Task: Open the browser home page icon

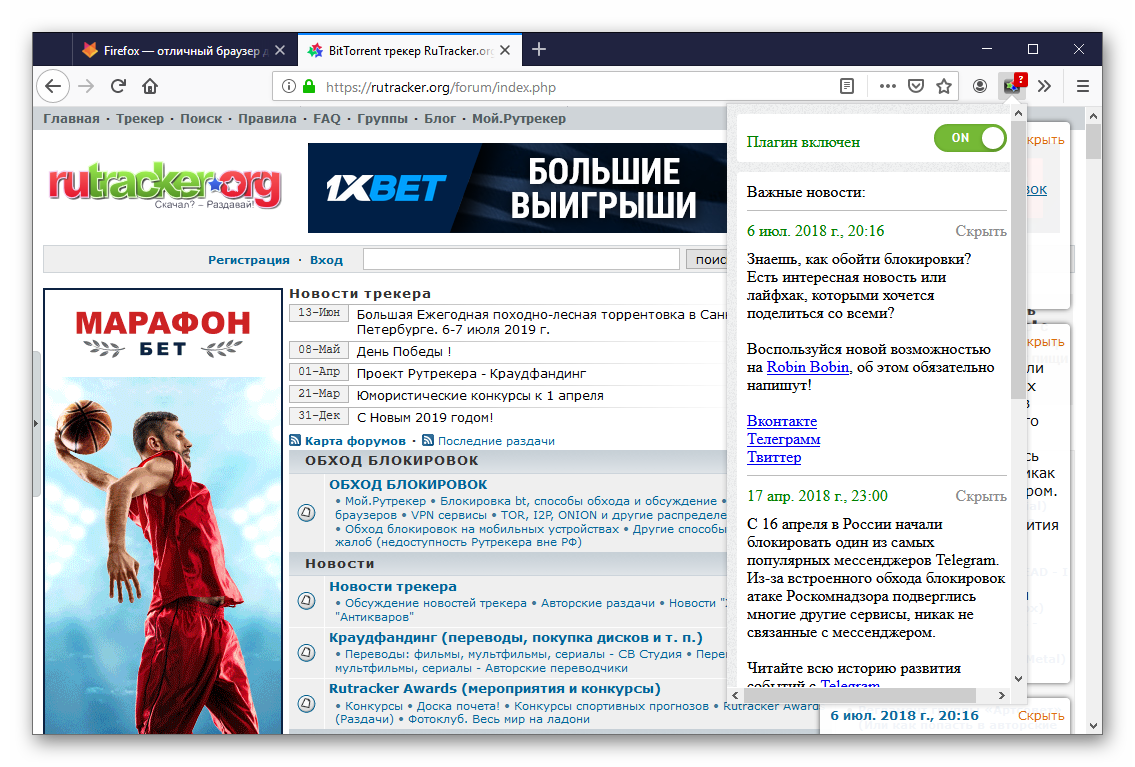Action: [x=150, y=87]
